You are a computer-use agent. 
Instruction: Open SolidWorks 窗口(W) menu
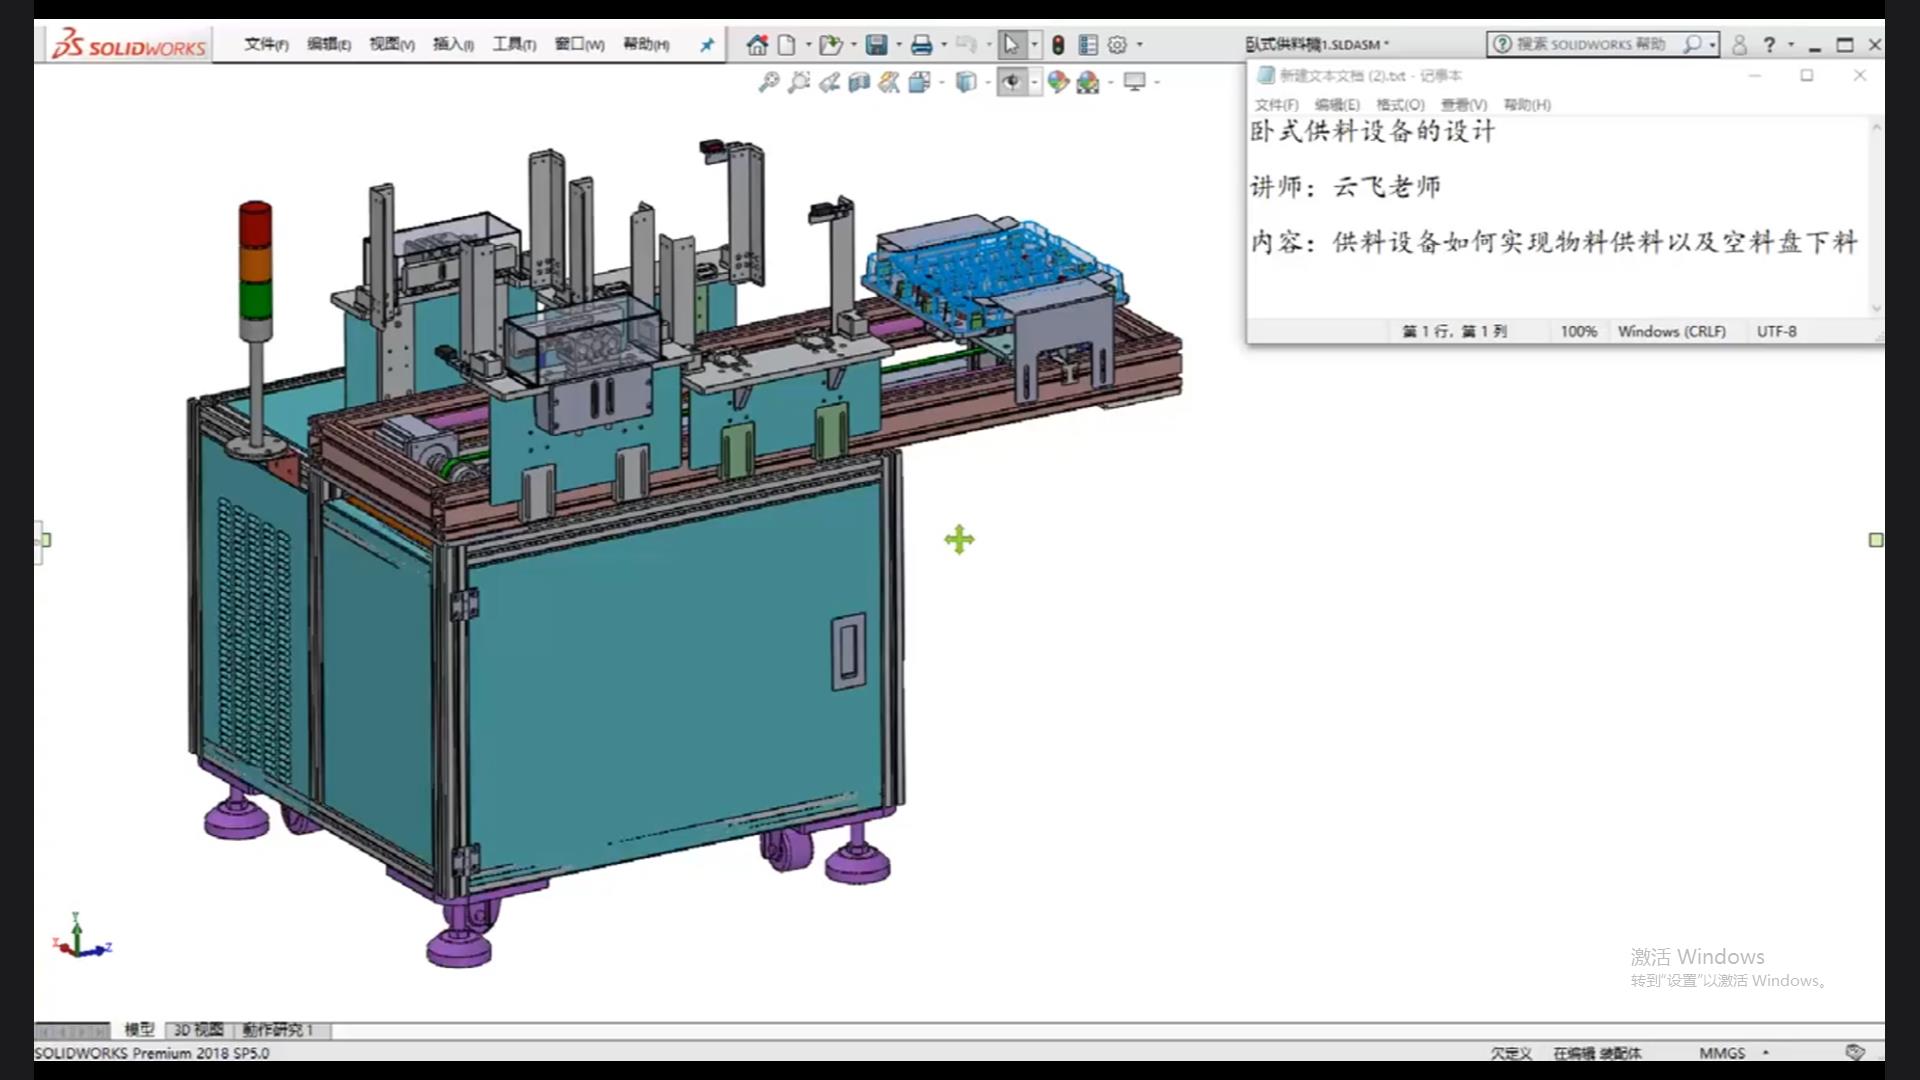tap(580, 45)
